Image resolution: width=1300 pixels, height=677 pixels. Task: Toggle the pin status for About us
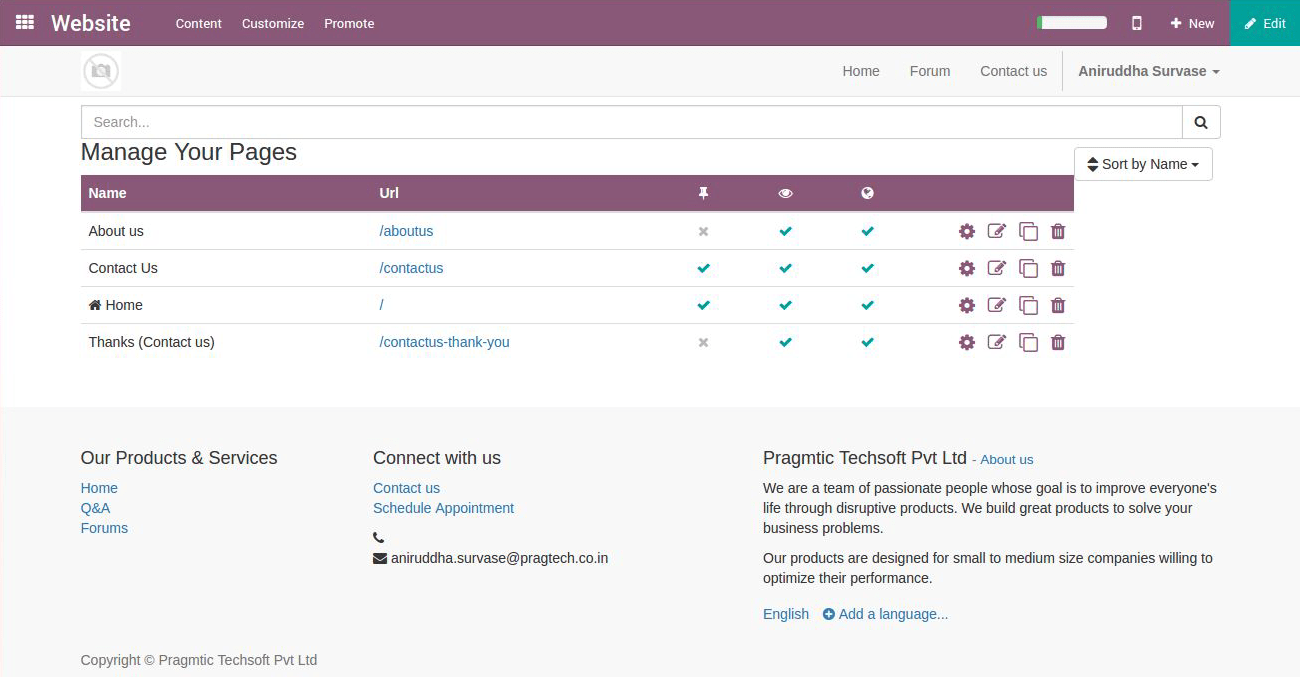pos(703,231)
